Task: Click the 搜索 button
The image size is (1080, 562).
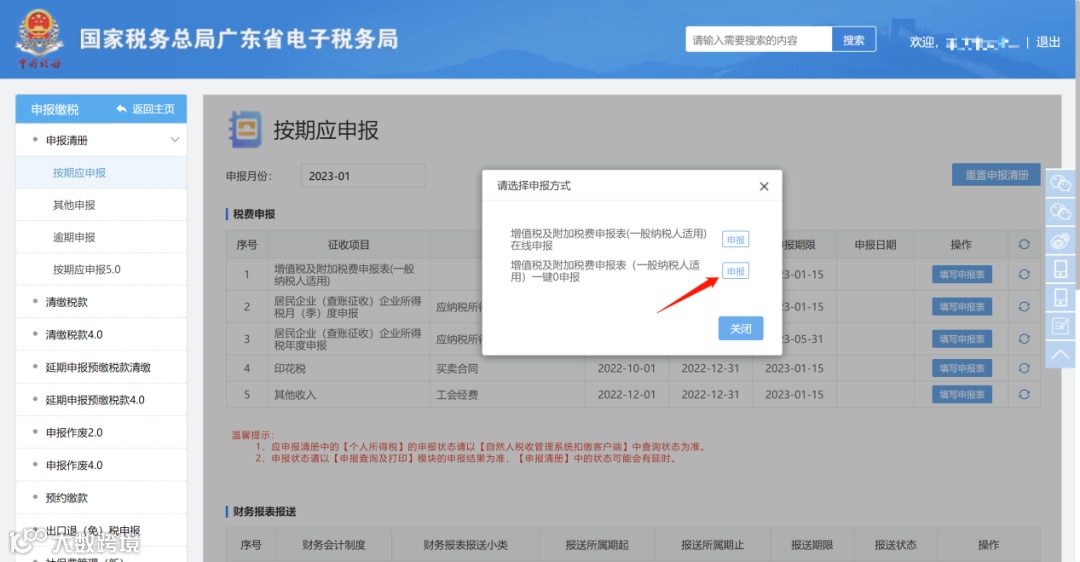Action: [x=853, y=40]
